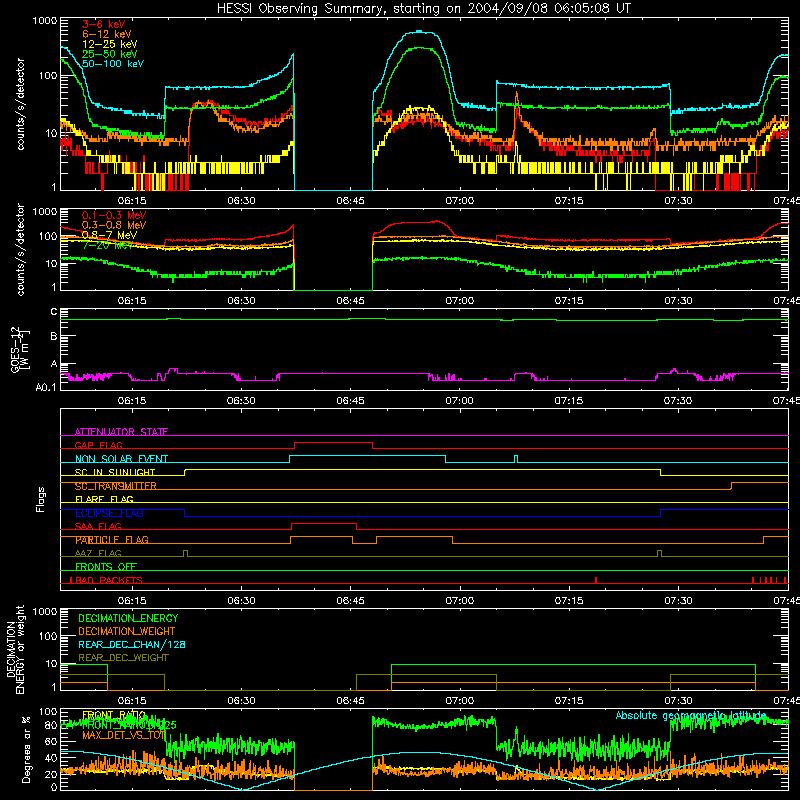Click the BAD_PACKETS tick mark near 07:19
This screenshot has height=800, width=800.
(596, 580)
